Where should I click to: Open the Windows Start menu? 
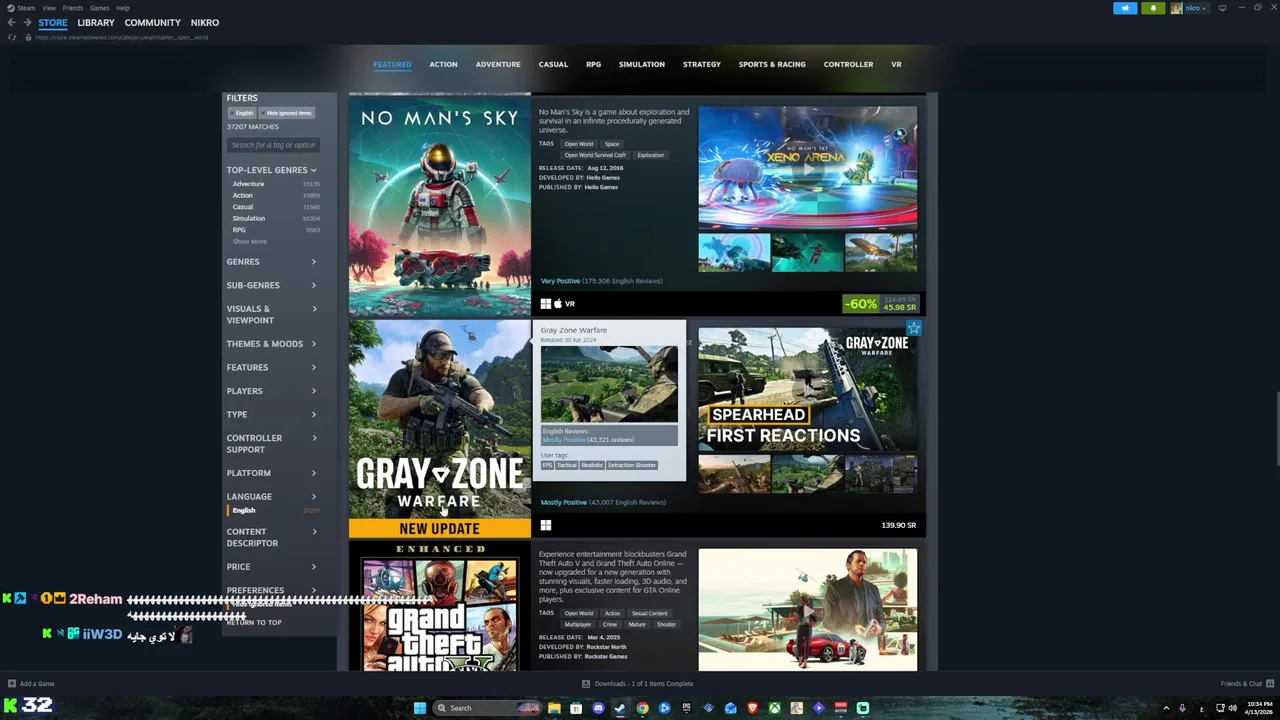[420, 708]
